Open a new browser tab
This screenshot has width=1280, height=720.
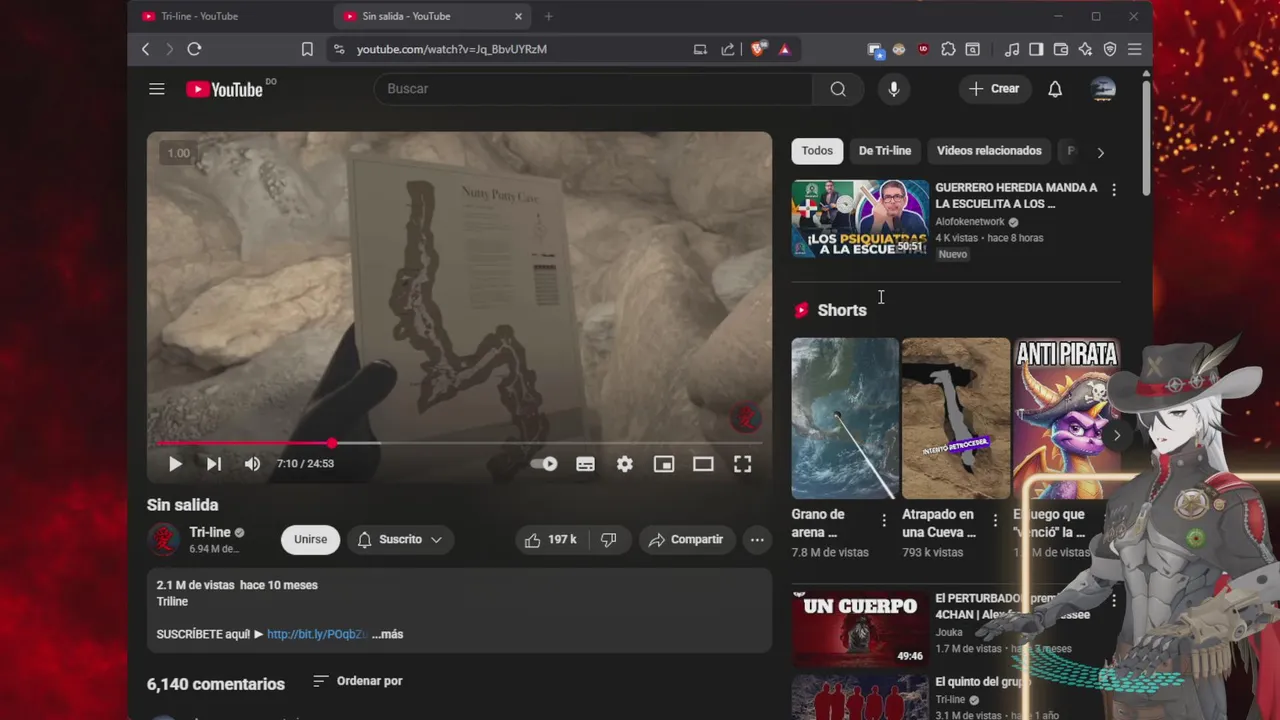click(x=548, y=16)
